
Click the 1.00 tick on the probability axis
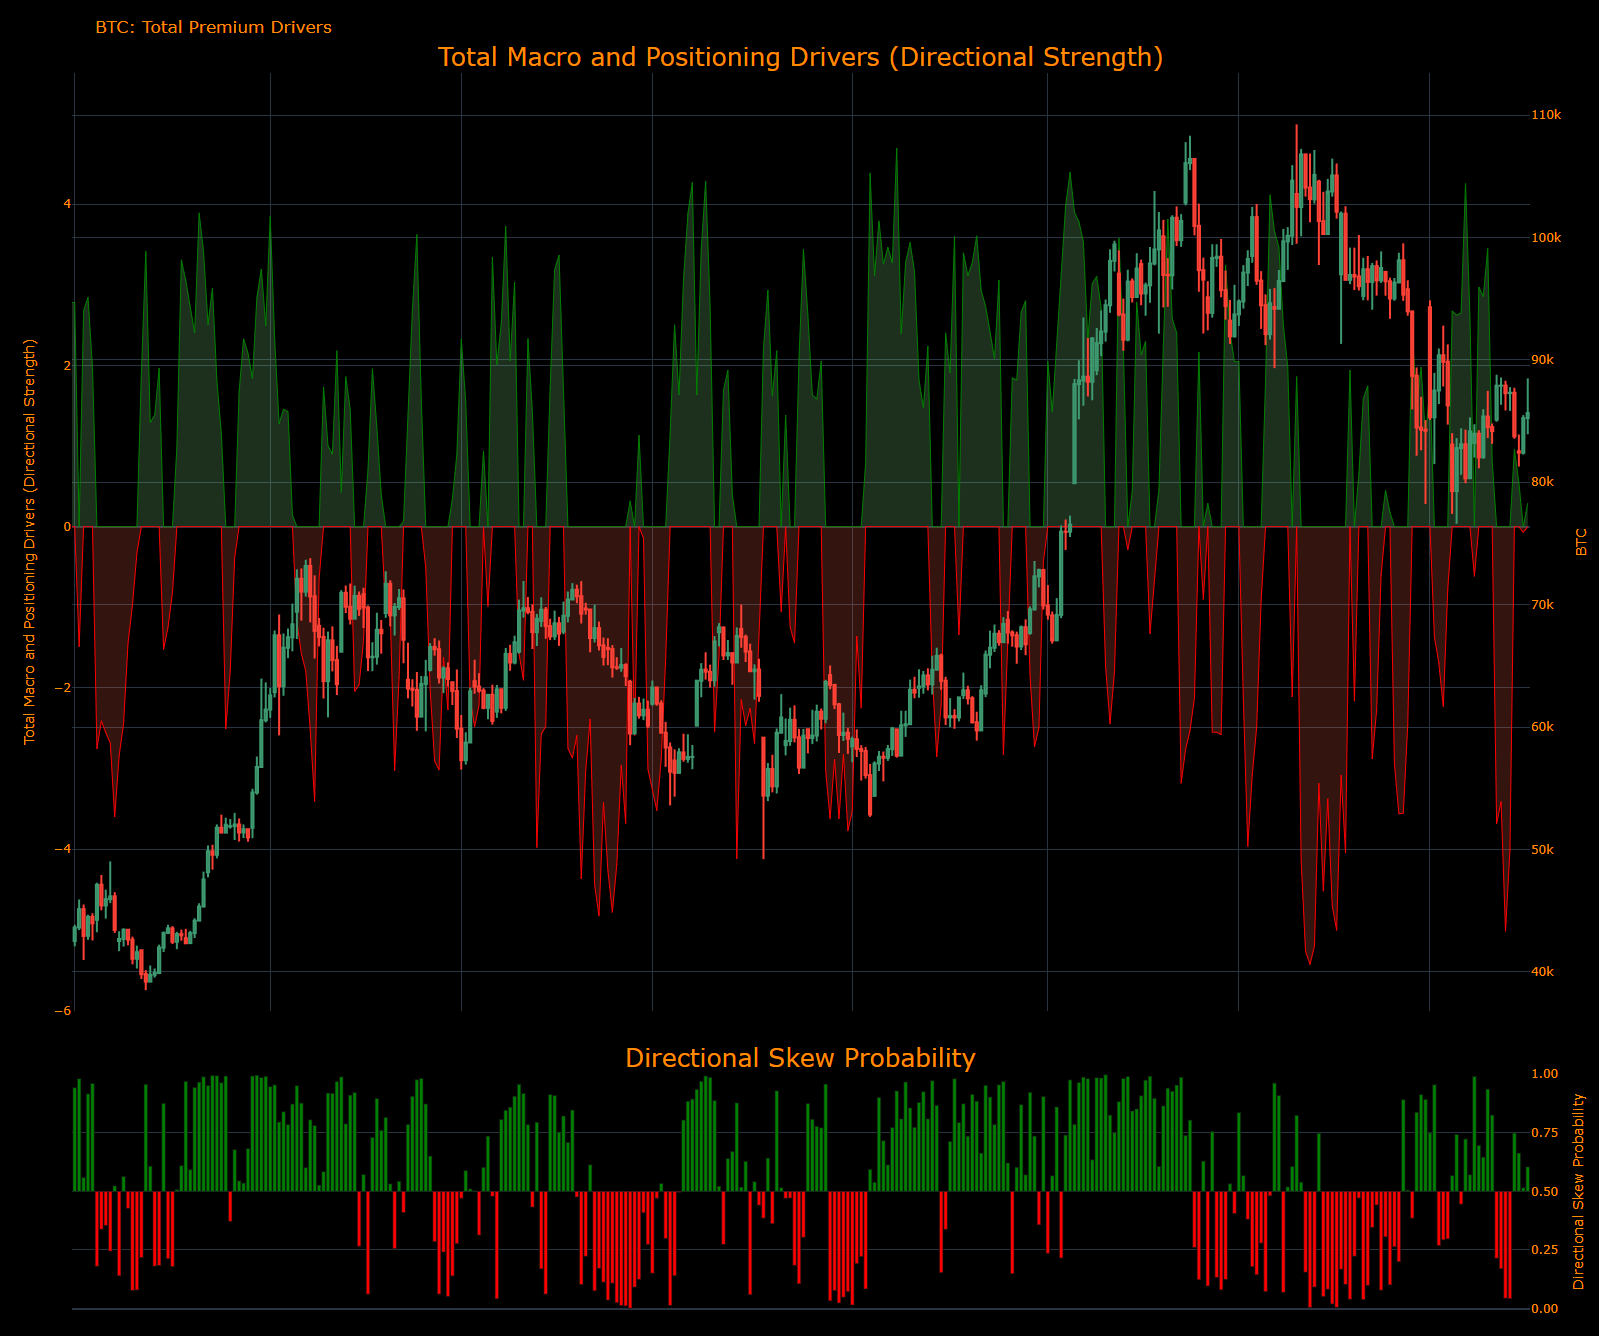tap(1545, 1074)
